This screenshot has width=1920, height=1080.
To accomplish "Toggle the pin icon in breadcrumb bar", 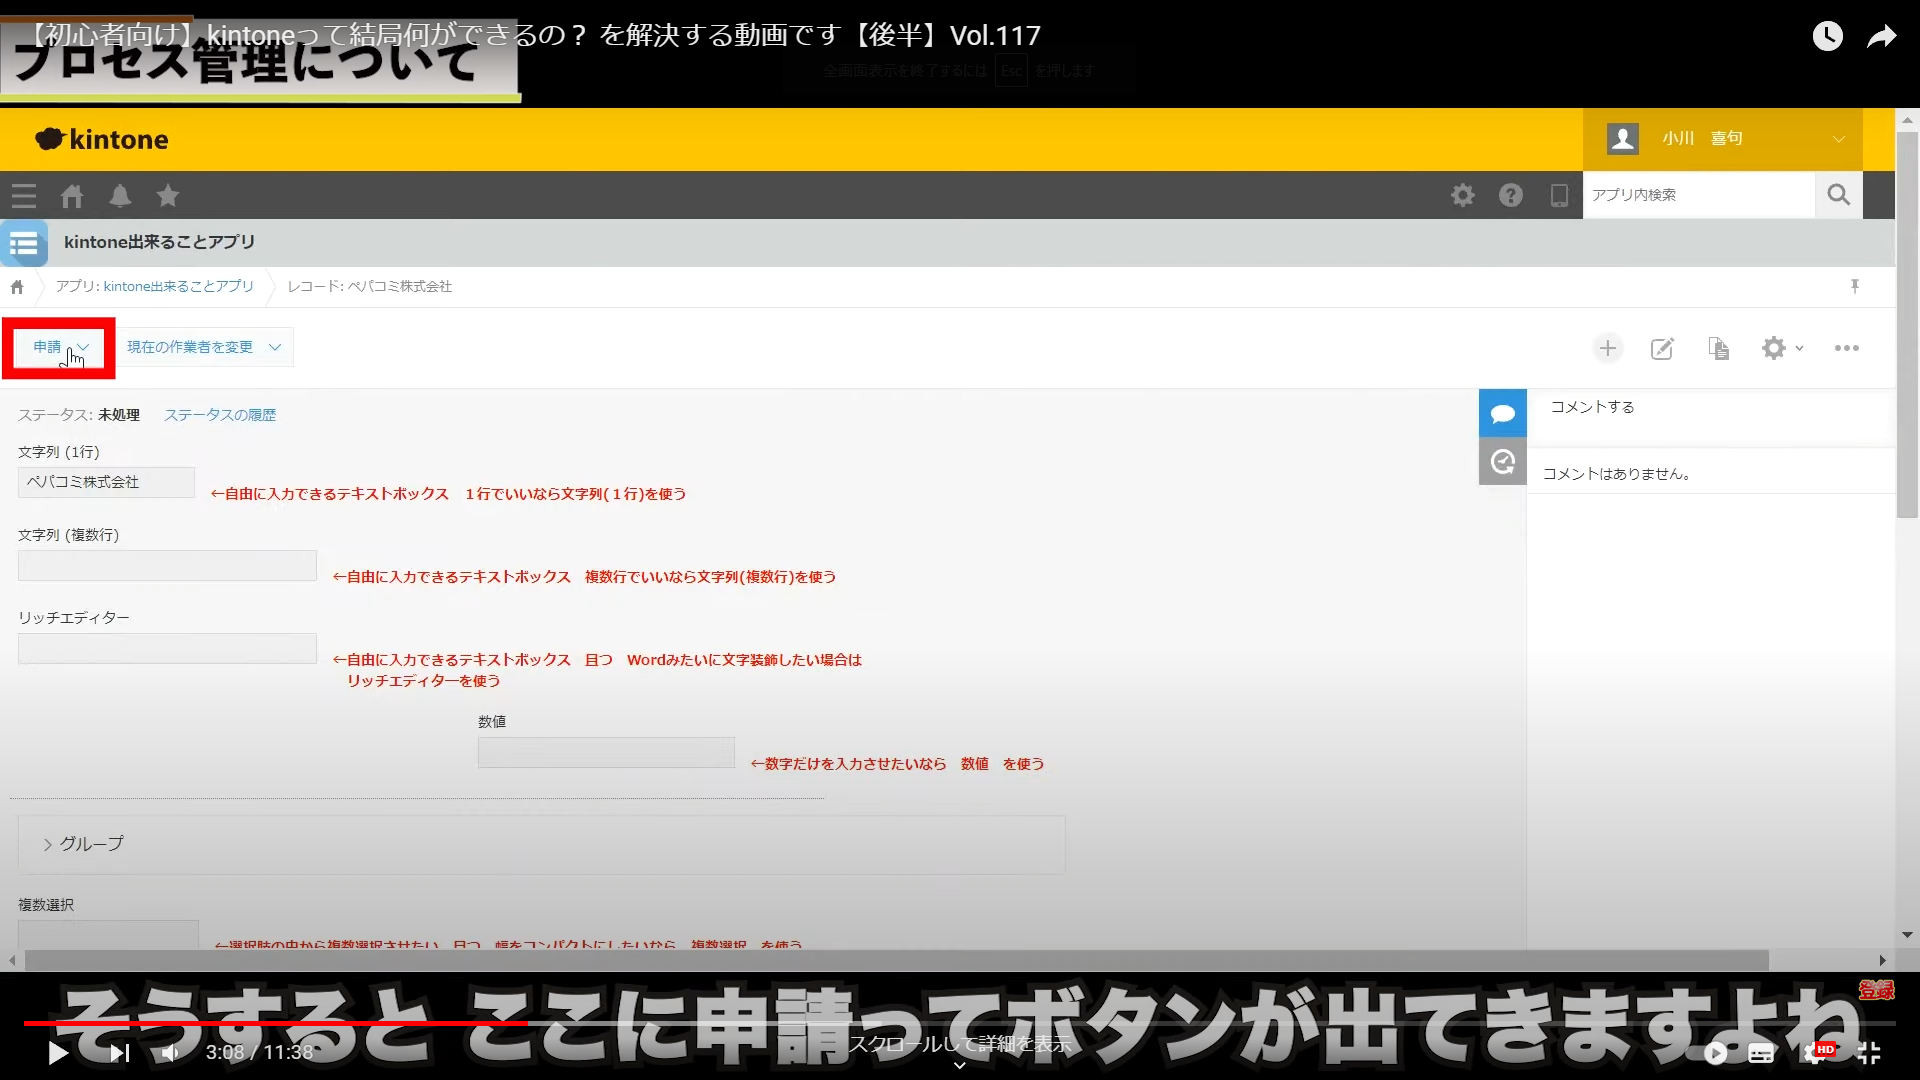I will (x=1854, y=286).
